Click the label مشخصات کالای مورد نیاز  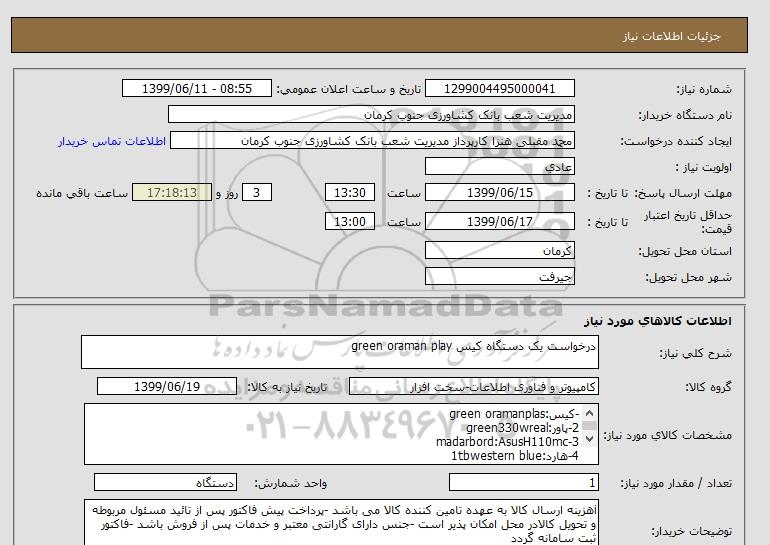coord(667,435)
